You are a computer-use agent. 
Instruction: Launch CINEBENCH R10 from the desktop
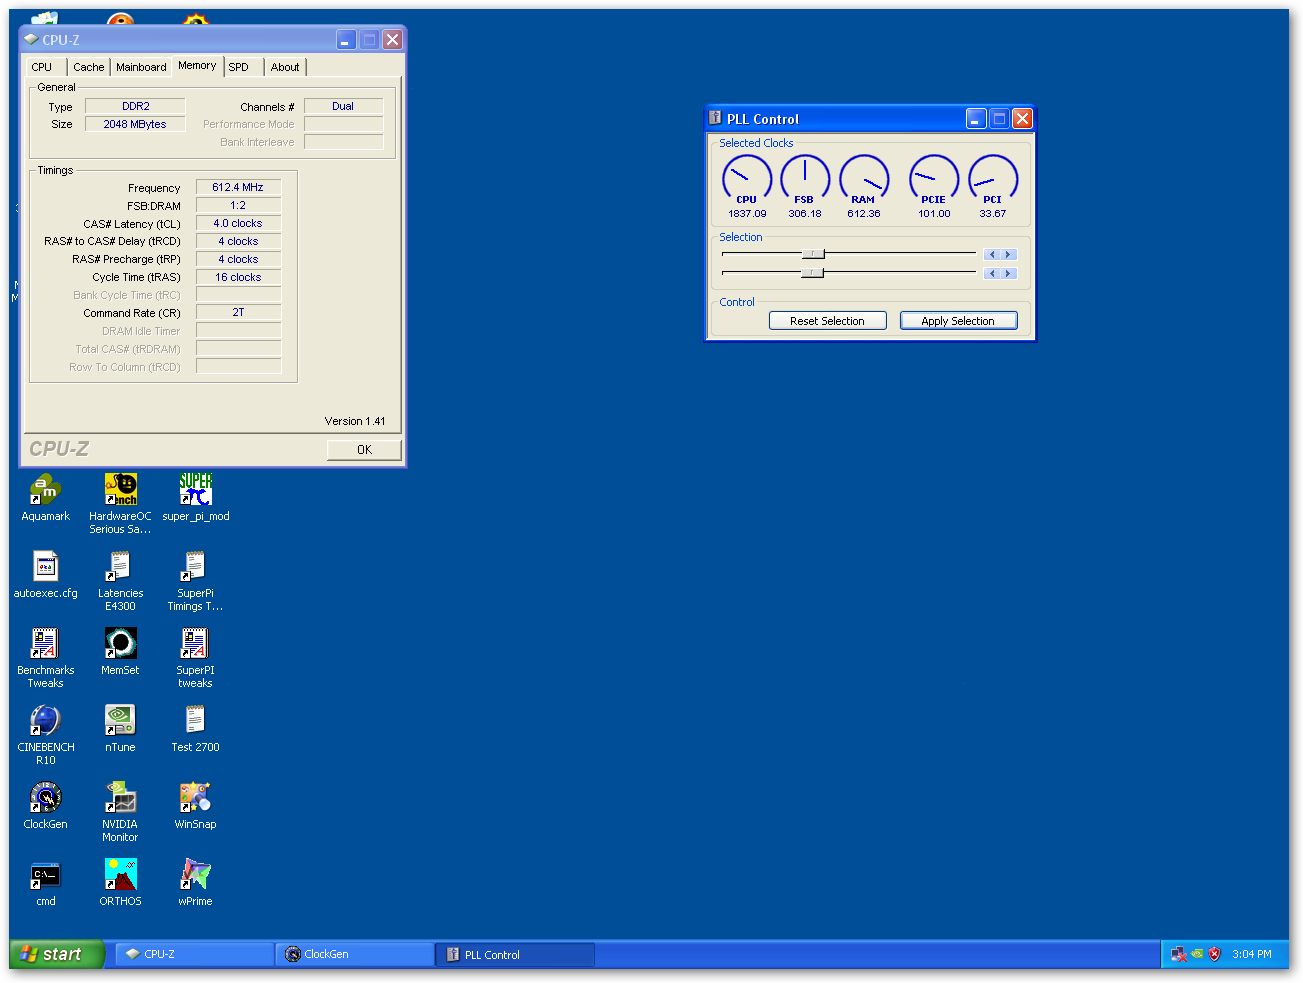tap(46, 721)
